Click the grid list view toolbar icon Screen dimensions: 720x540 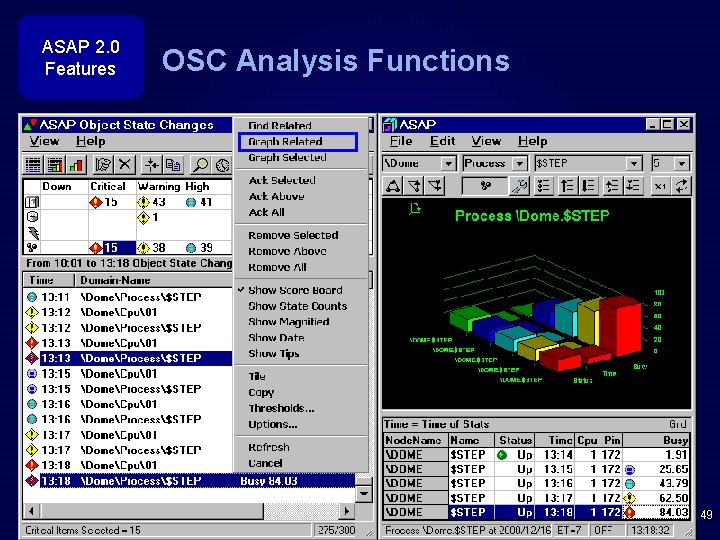33,164
